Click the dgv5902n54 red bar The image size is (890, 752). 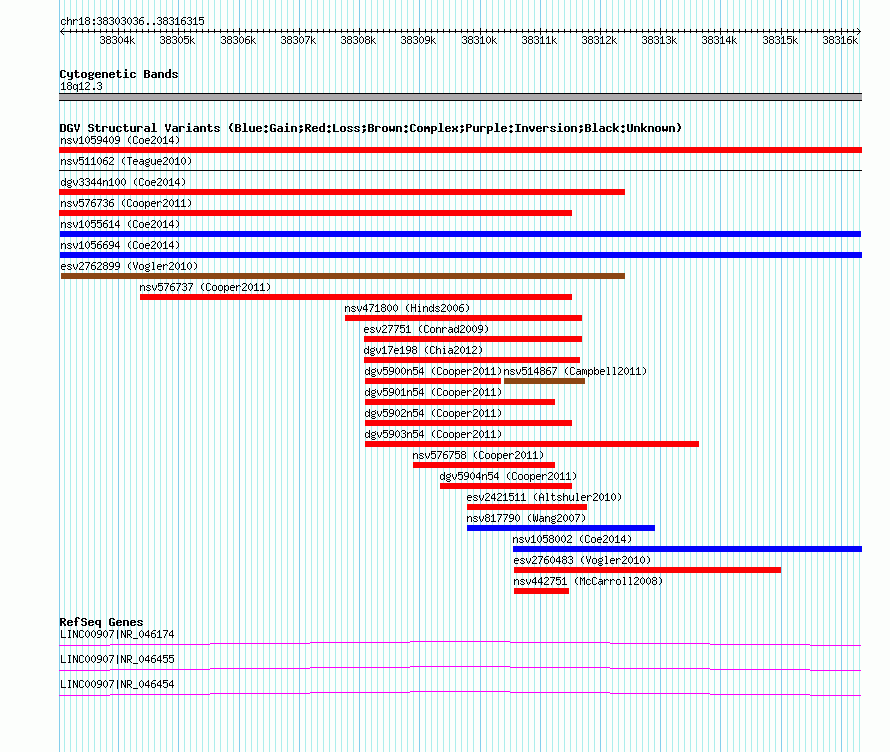coord(468,423)
